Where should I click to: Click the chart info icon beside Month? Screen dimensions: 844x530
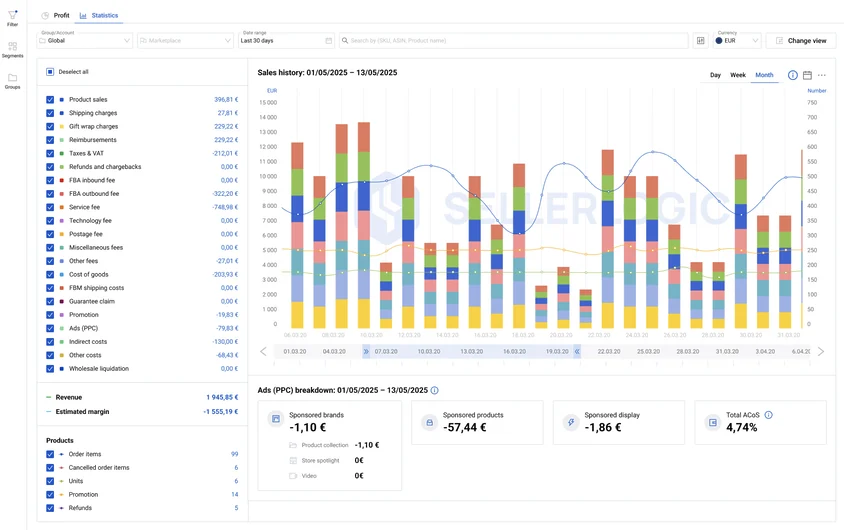(792, 75)
